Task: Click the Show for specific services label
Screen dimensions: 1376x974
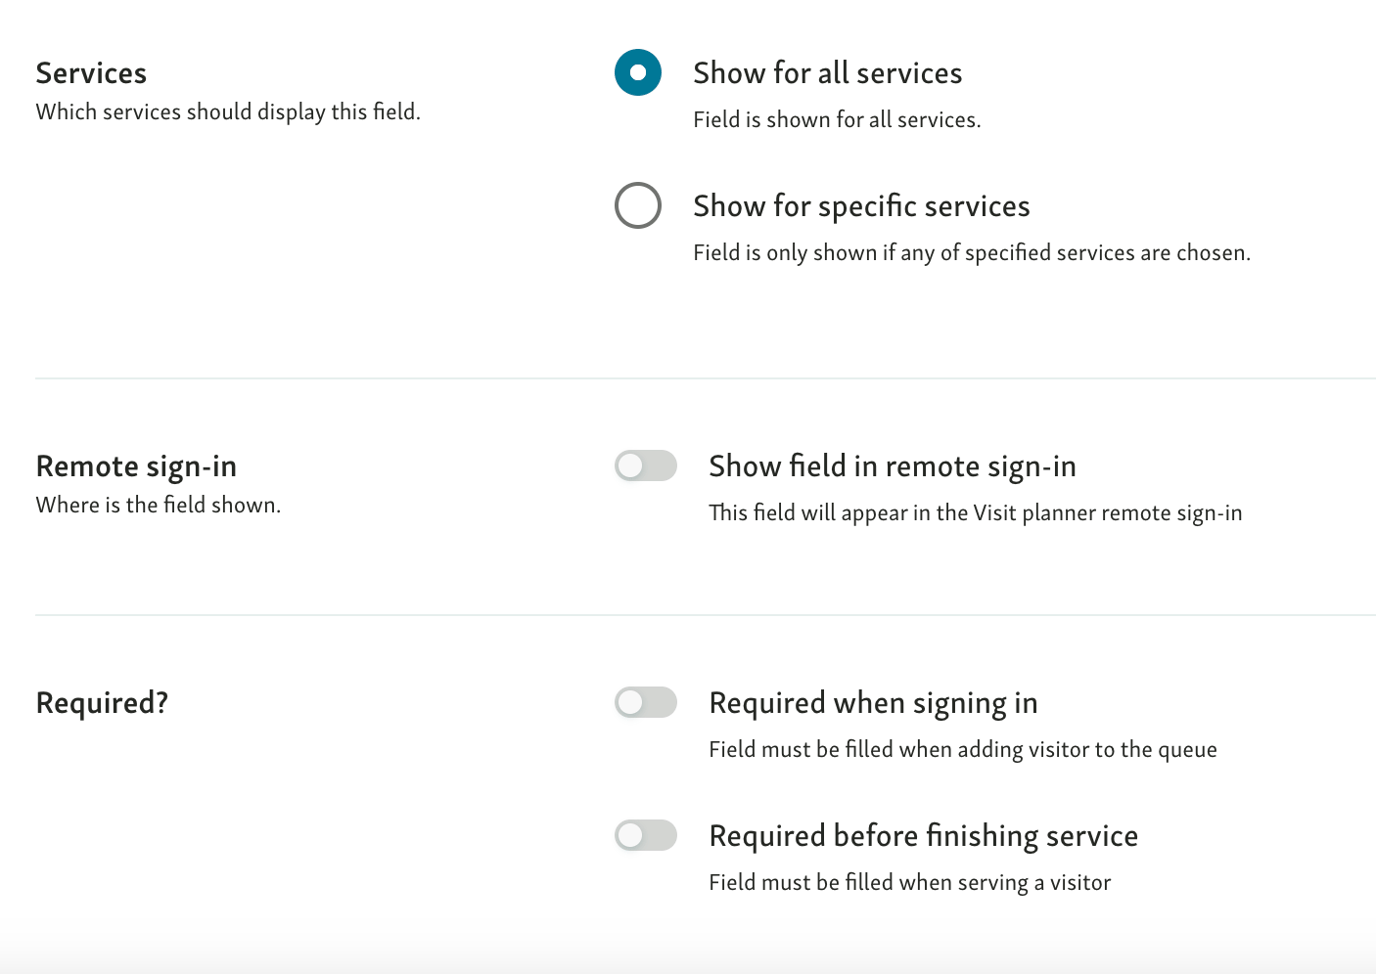Action: click(x=860, y=205)
